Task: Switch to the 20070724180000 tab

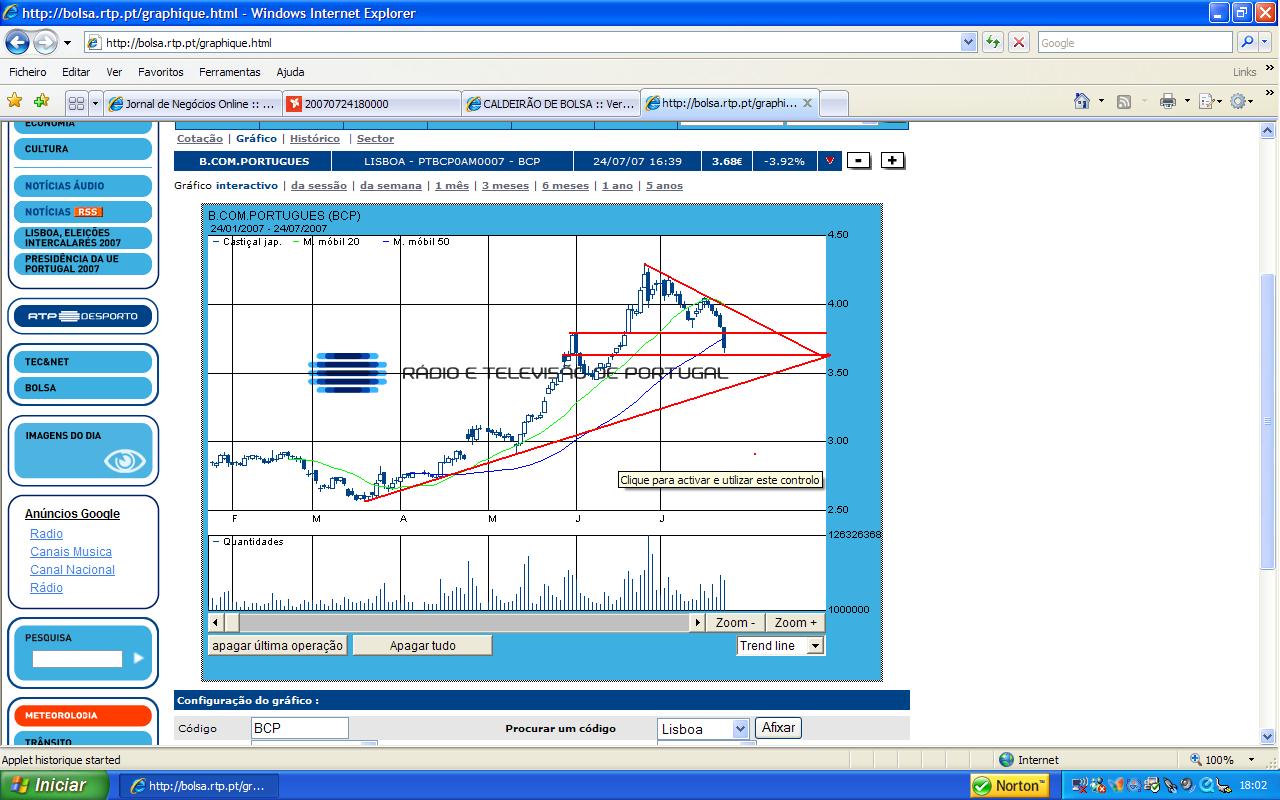Action: coord(371,104)
